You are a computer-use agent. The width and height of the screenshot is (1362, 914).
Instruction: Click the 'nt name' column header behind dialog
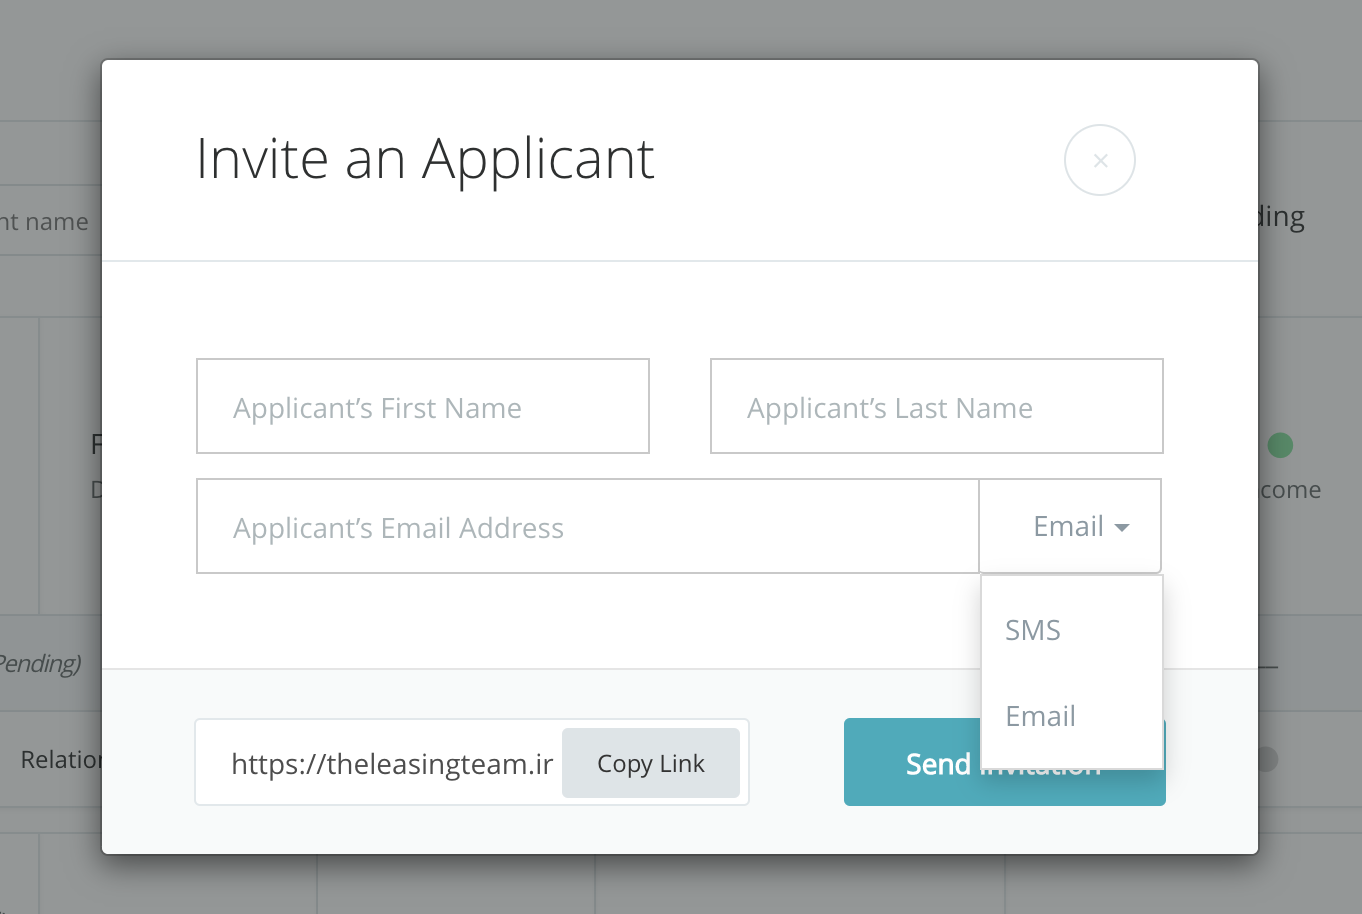[x=44, y=221]
